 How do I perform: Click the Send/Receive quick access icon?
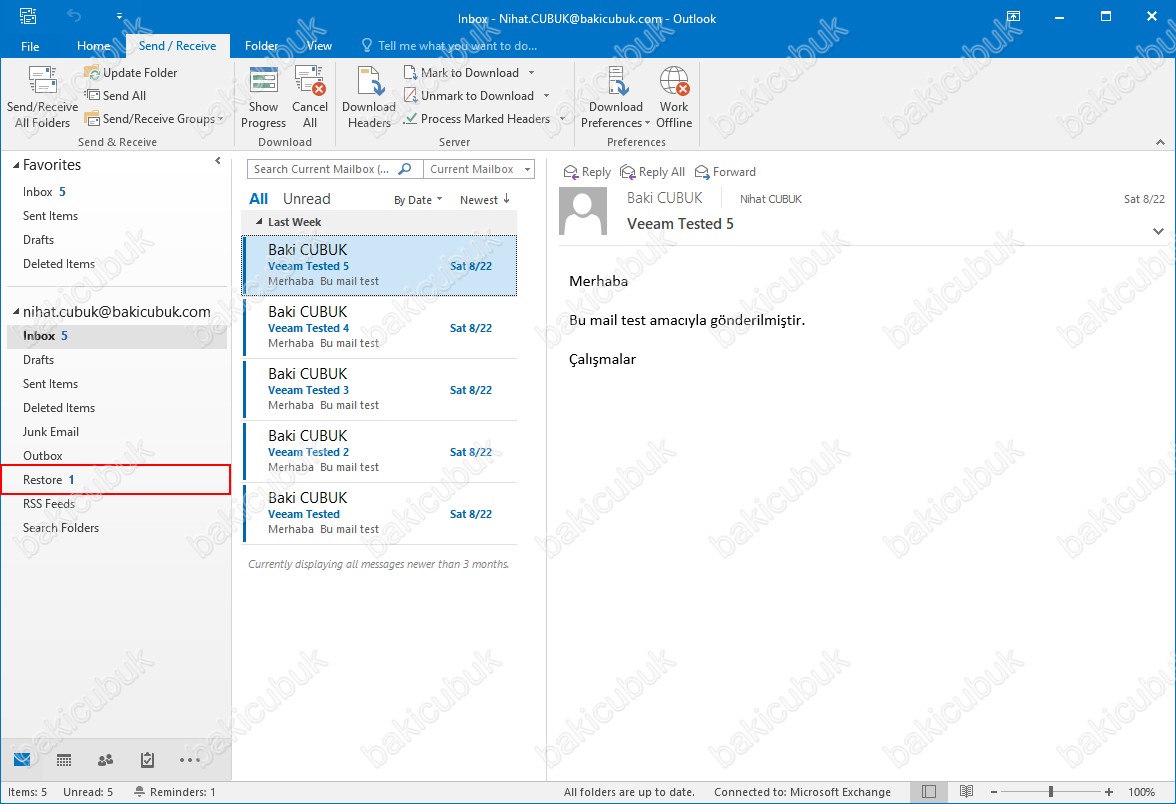[28, 15]
